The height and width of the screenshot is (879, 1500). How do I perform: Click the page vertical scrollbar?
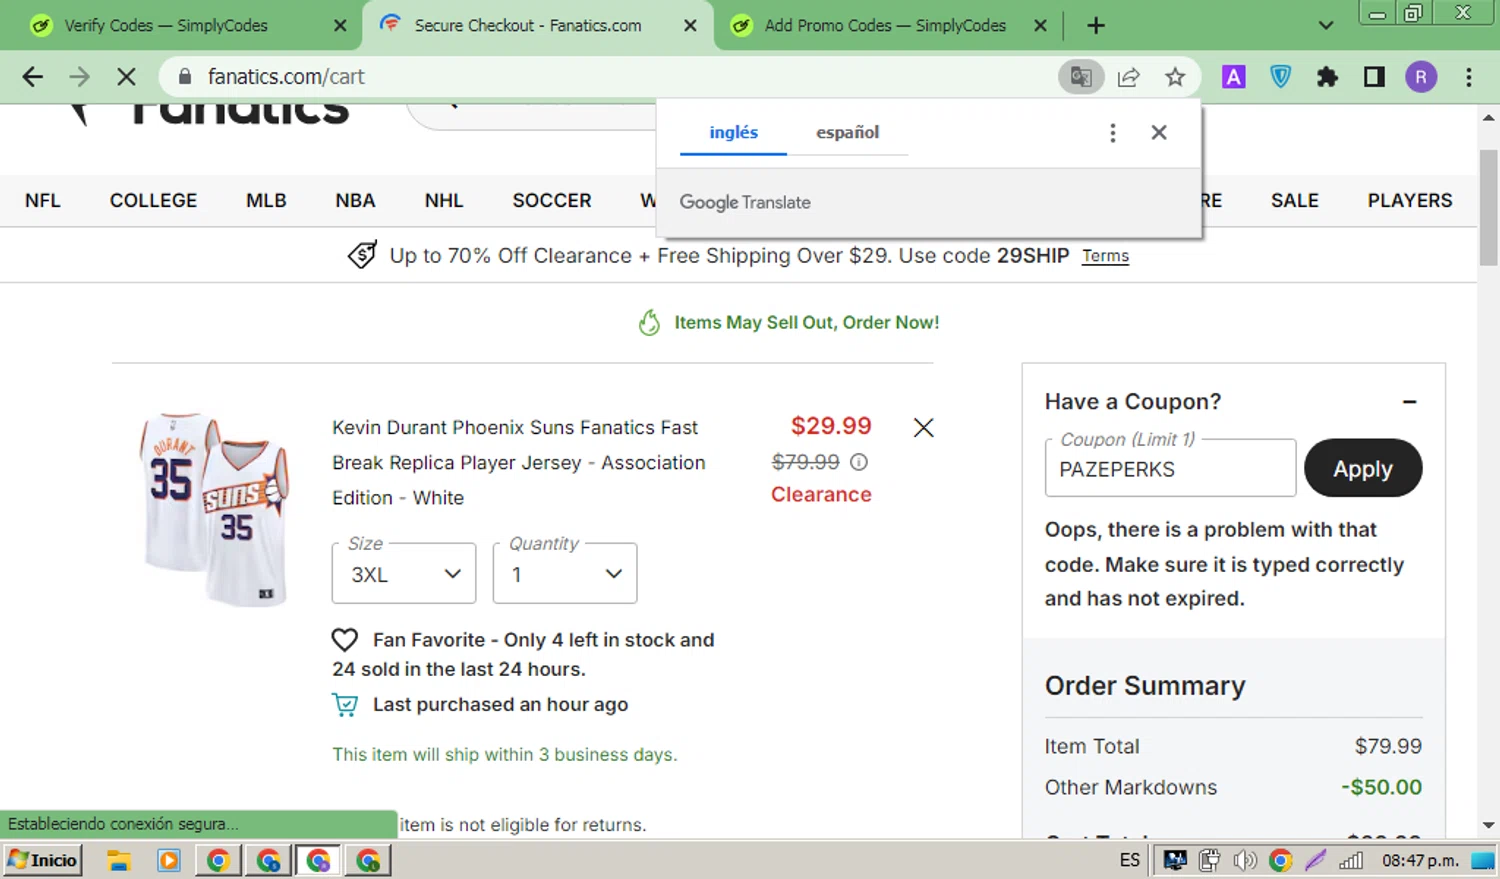coord(1488,208)
